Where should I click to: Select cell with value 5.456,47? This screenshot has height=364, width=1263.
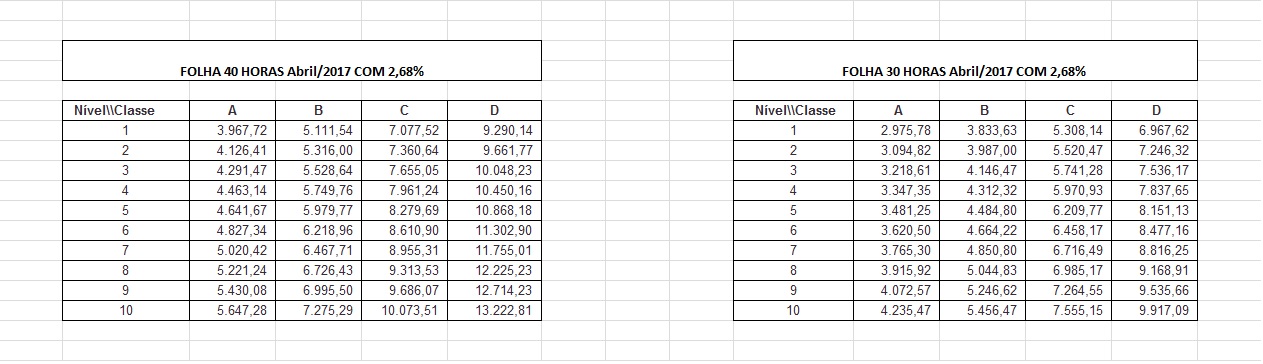984,311
